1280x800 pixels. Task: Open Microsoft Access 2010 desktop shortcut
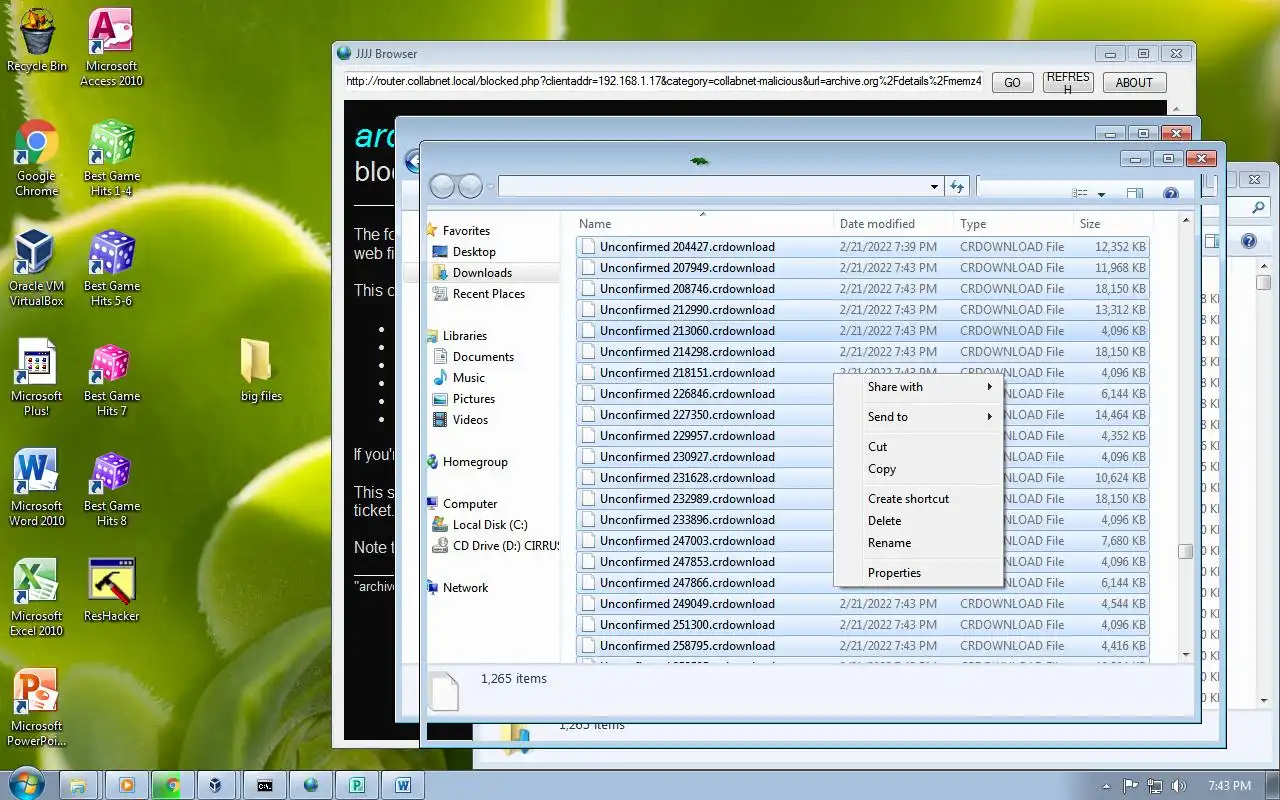(x=111, y=48)
